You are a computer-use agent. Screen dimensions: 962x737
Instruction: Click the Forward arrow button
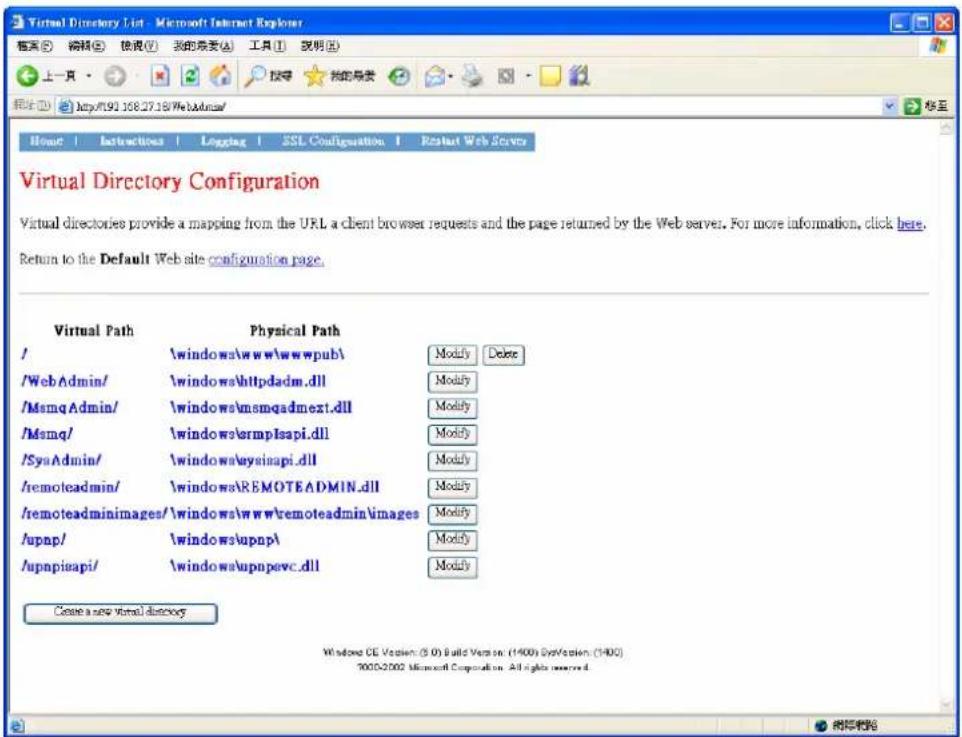(115, 76)
